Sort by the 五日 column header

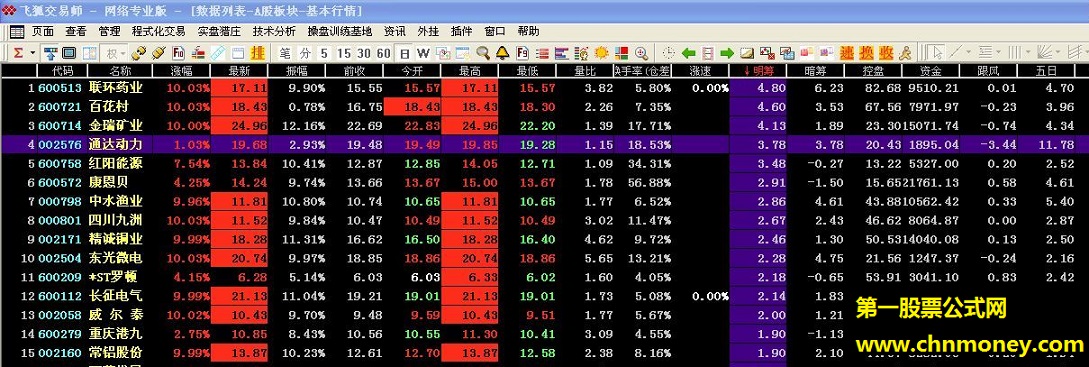(1046, 71)
